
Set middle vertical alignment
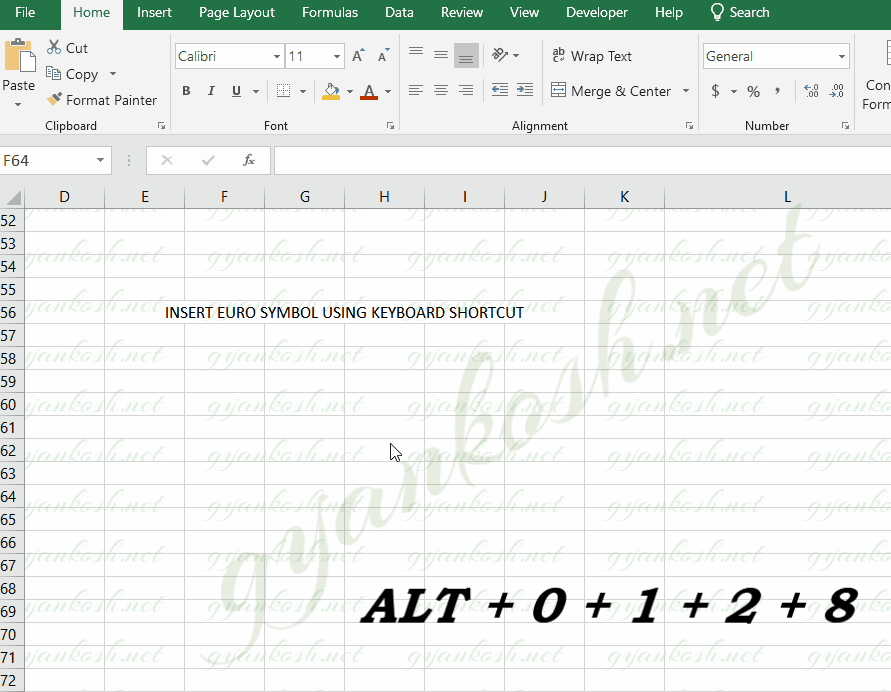click(x=441, y=55)
